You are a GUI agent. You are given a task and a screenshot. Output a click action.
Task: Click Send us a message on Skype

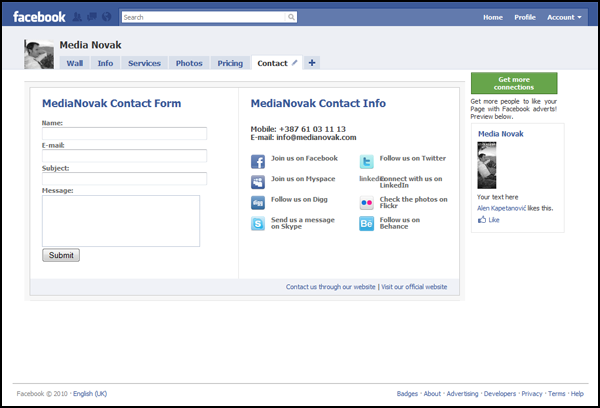tap(303, 223)
